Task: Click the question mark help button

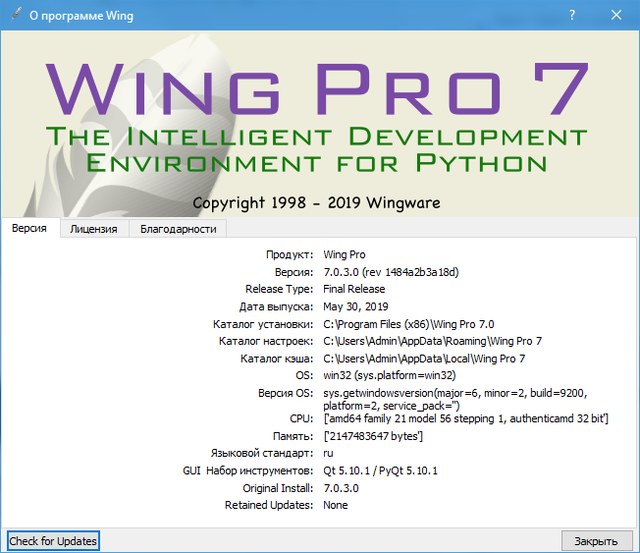Action: [x=571, y=16]
